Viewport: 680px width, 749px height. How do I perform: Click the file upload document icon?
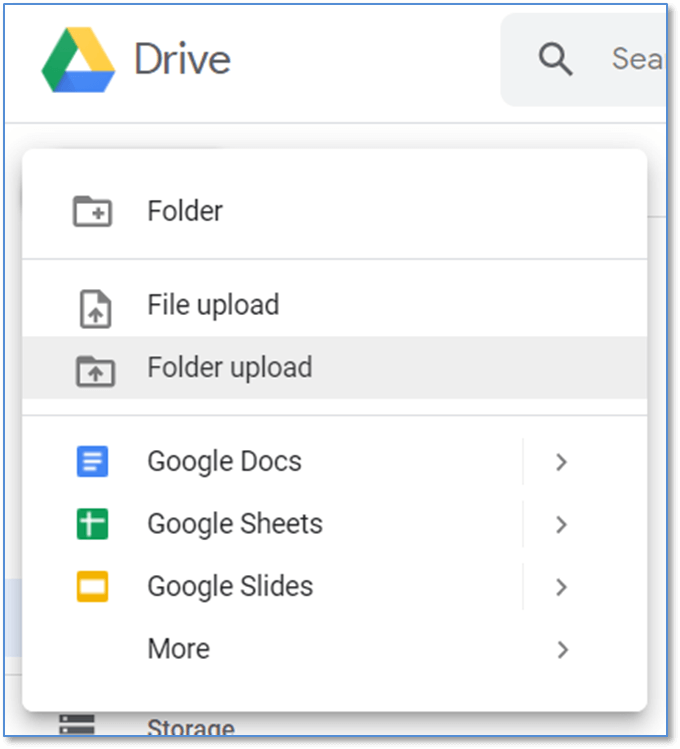95,309
